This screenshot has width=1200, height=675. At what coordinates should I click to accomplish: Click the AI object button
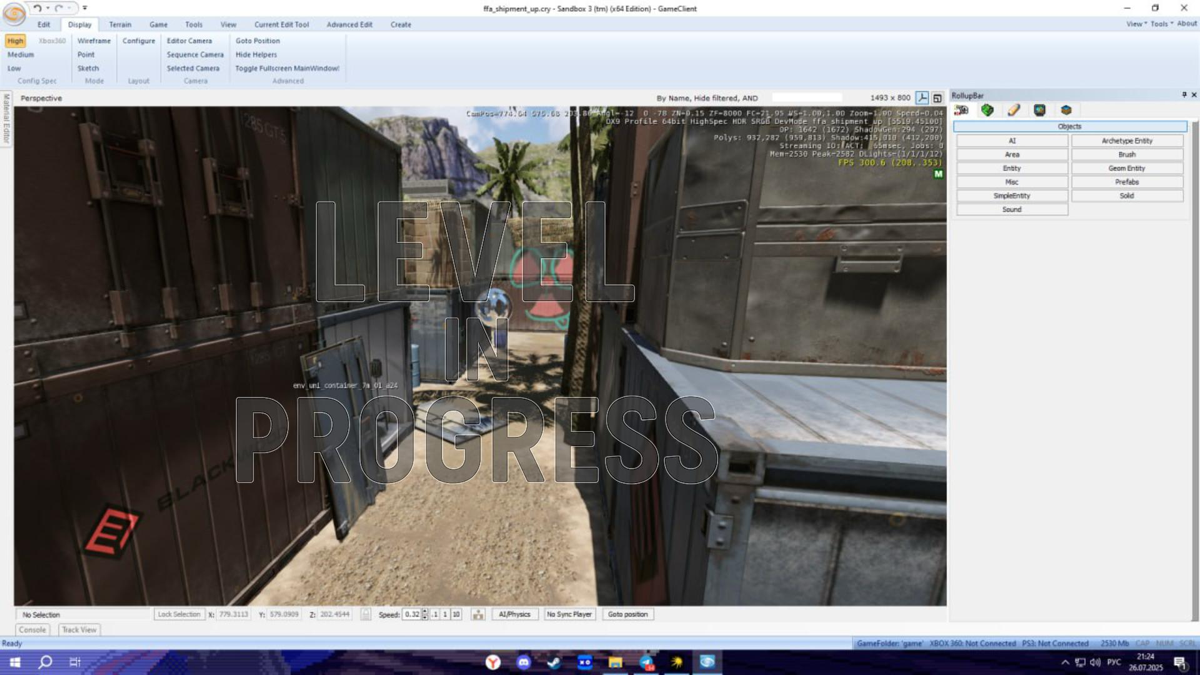point(1012,141)
